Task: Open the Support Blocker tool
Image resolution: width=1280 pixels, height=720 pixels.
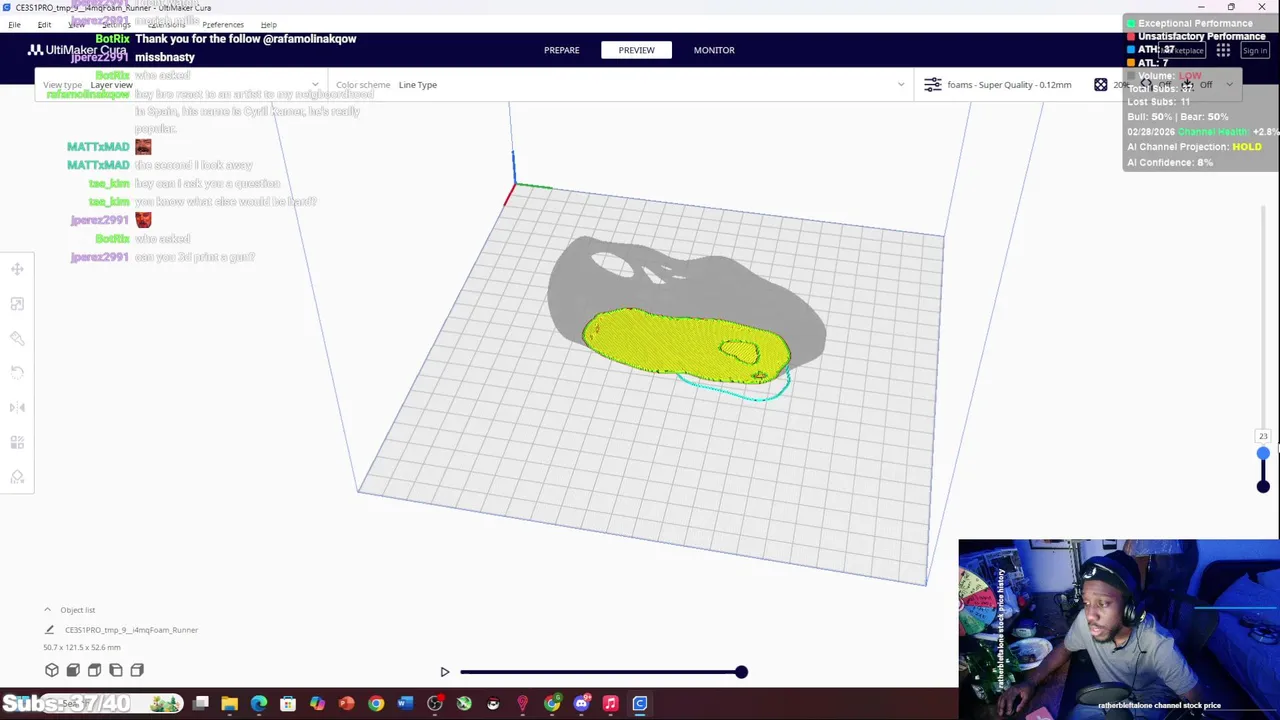Action: 17,477
